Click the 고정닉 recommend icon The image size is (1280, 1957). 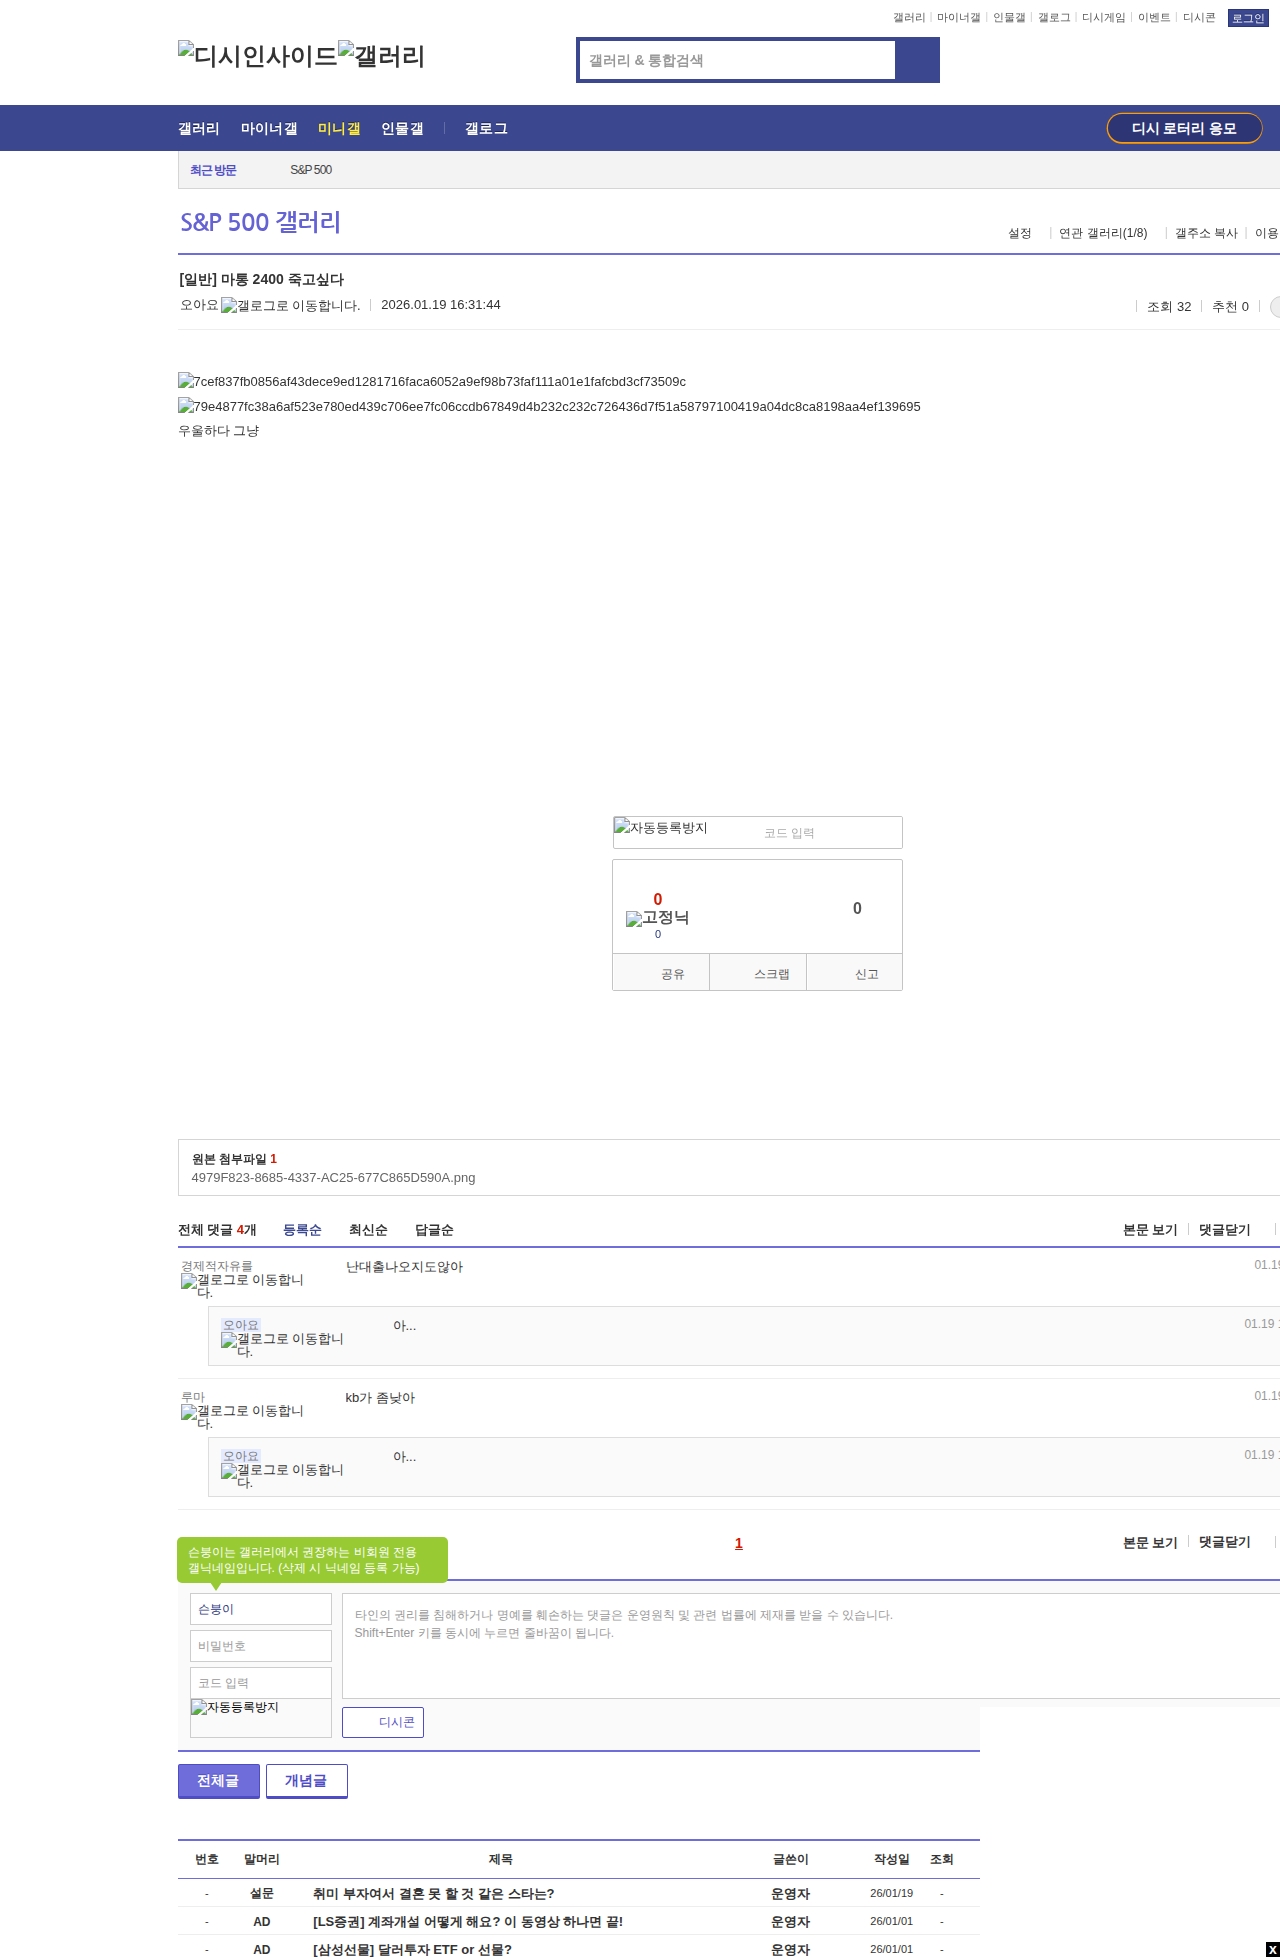657,918
